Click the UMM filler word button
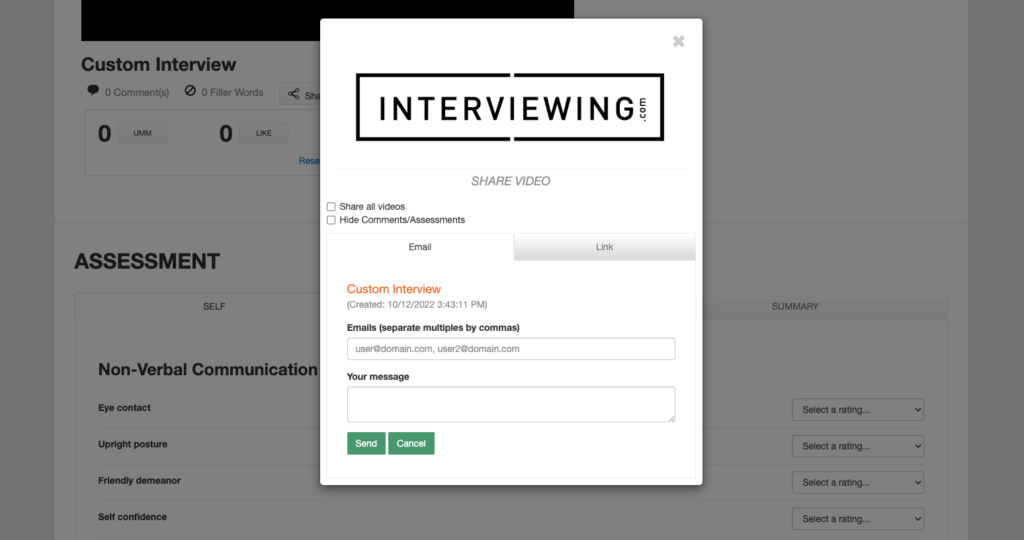 click(142, 133)
